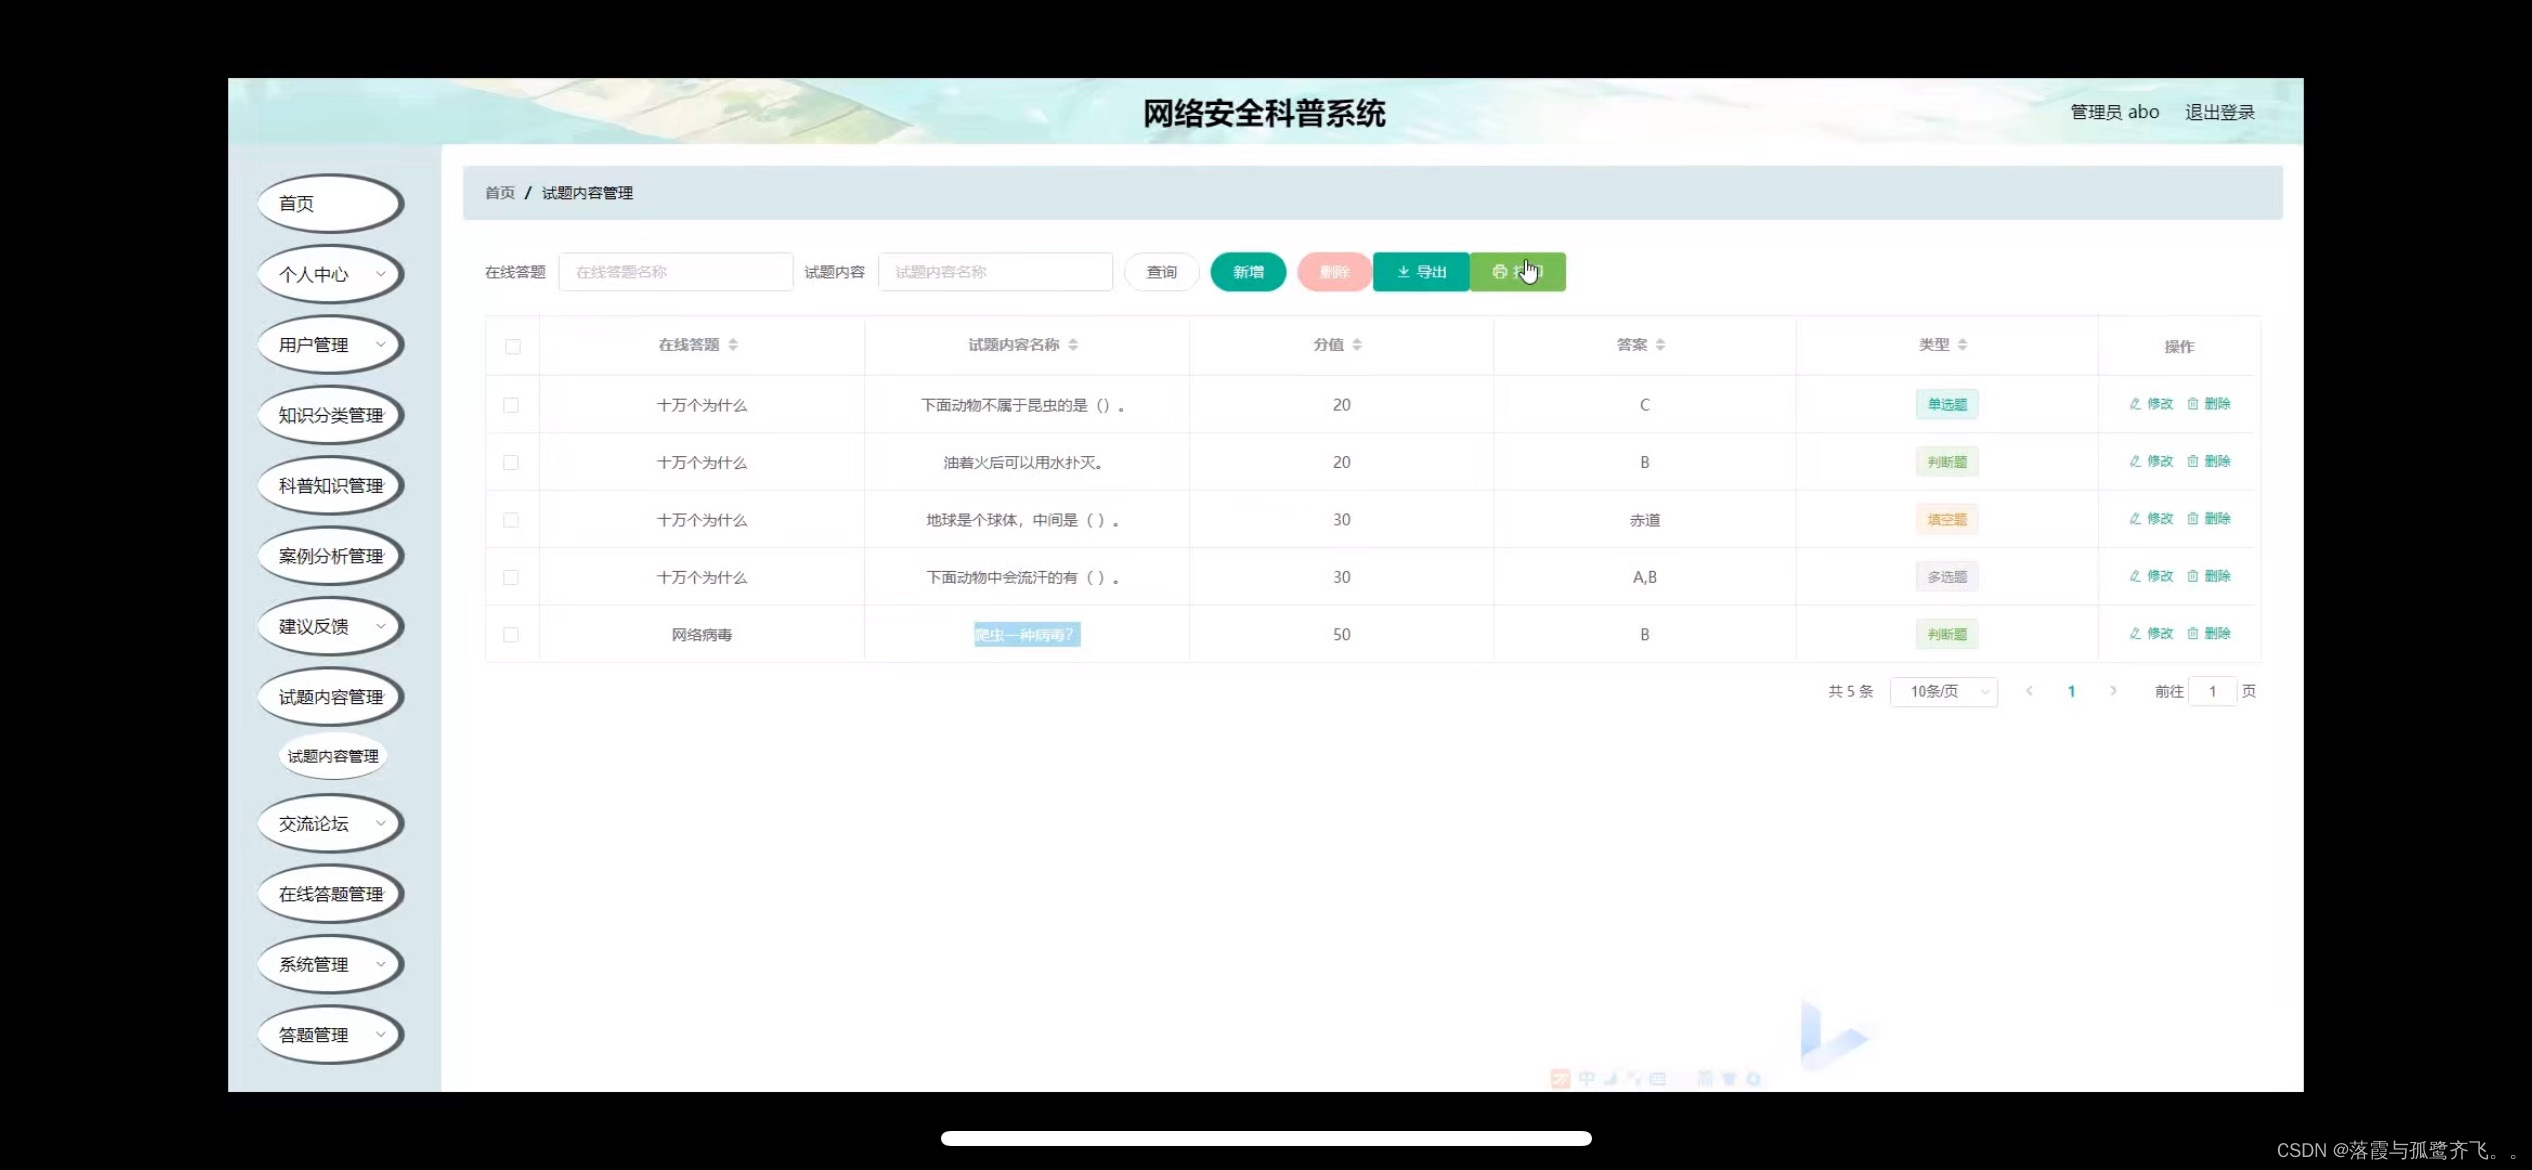This screenshot has width=2532, height=1170.
Task: Delete the 油着火后可以用水扑灭 row
Action: coord(2208,461)
